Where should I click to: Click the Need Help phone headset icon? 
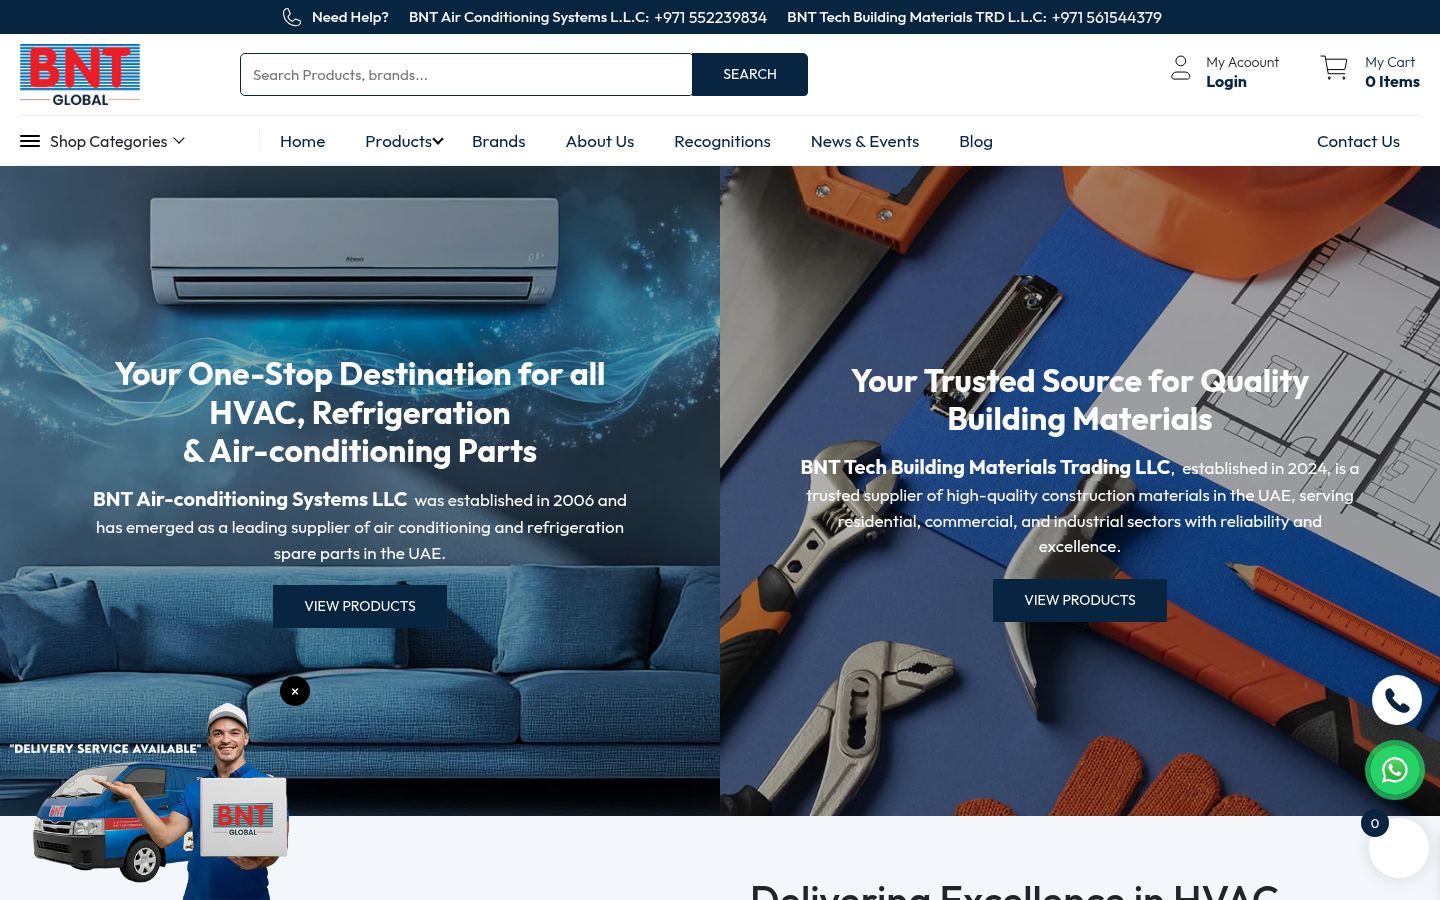click(x=292, y=17)
